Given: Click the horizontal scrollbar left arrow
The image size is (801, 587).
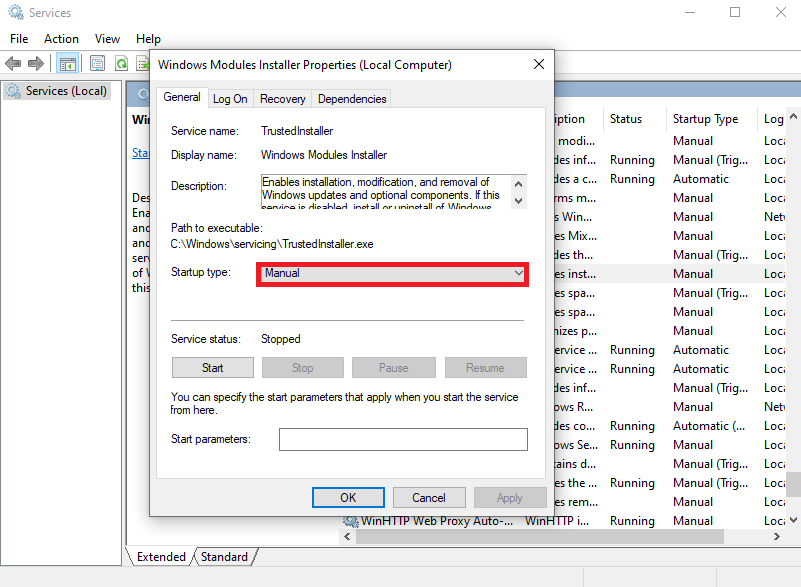Looking at the screenshot, I should point(347,536).
